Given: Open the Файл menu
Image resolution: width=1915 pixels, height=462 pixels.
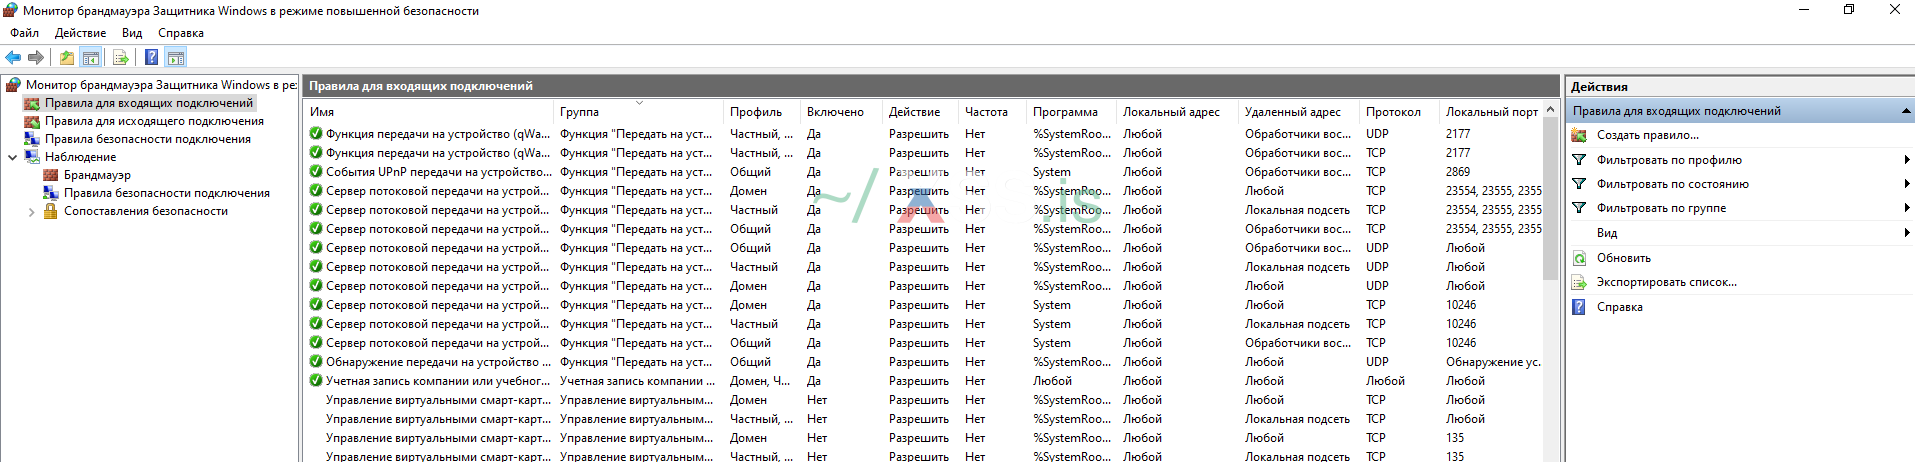Looking at the screenshot, I should (25, 33).
